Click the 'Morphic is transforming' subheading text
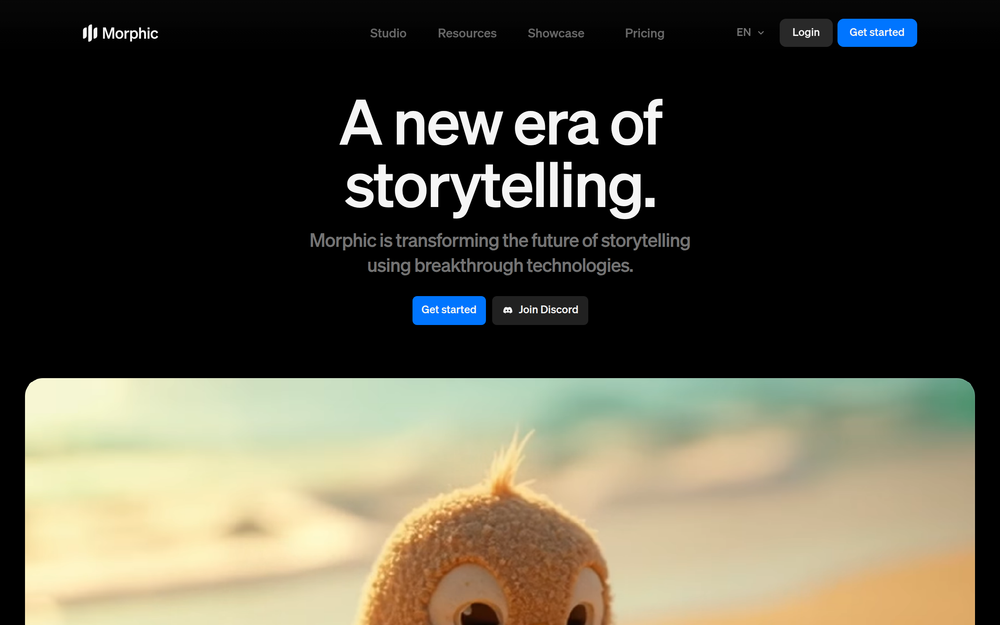Image resolution: width=1000 pixels, height=625 pixels. tap(500, 253)
